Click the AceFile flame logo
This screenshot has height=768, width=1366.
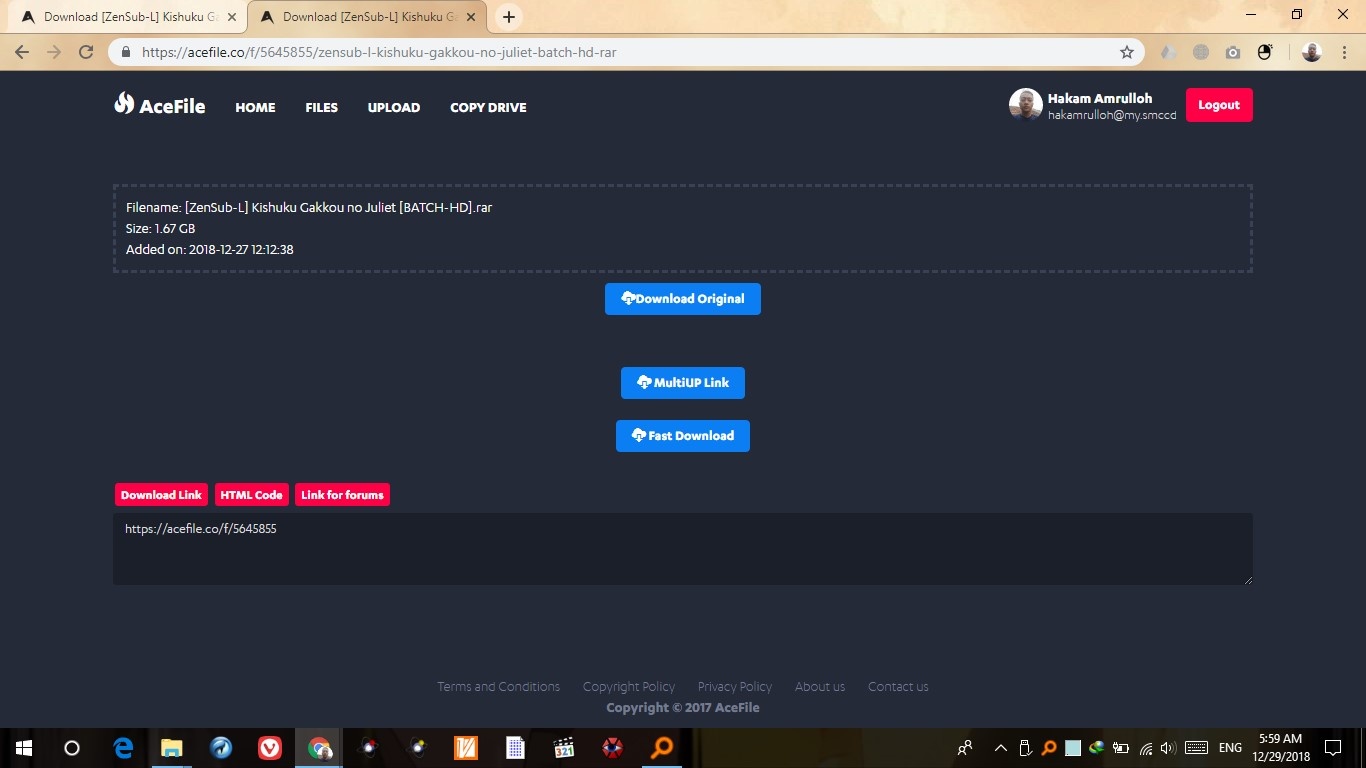pos(124,103)
